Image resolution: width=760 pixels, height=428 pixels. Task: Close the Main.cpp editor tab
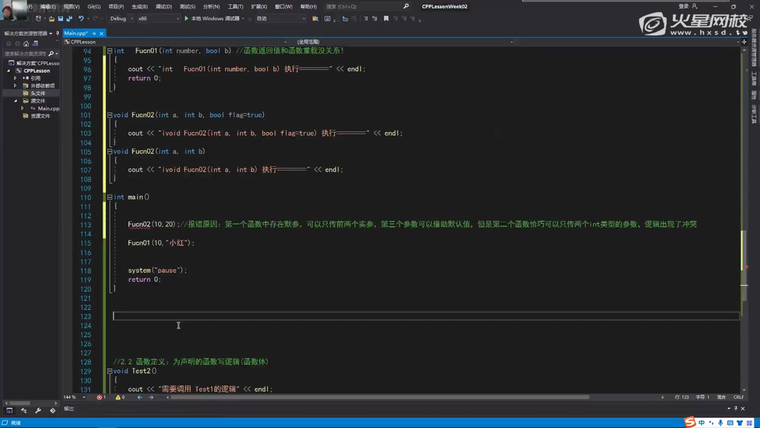101,33
